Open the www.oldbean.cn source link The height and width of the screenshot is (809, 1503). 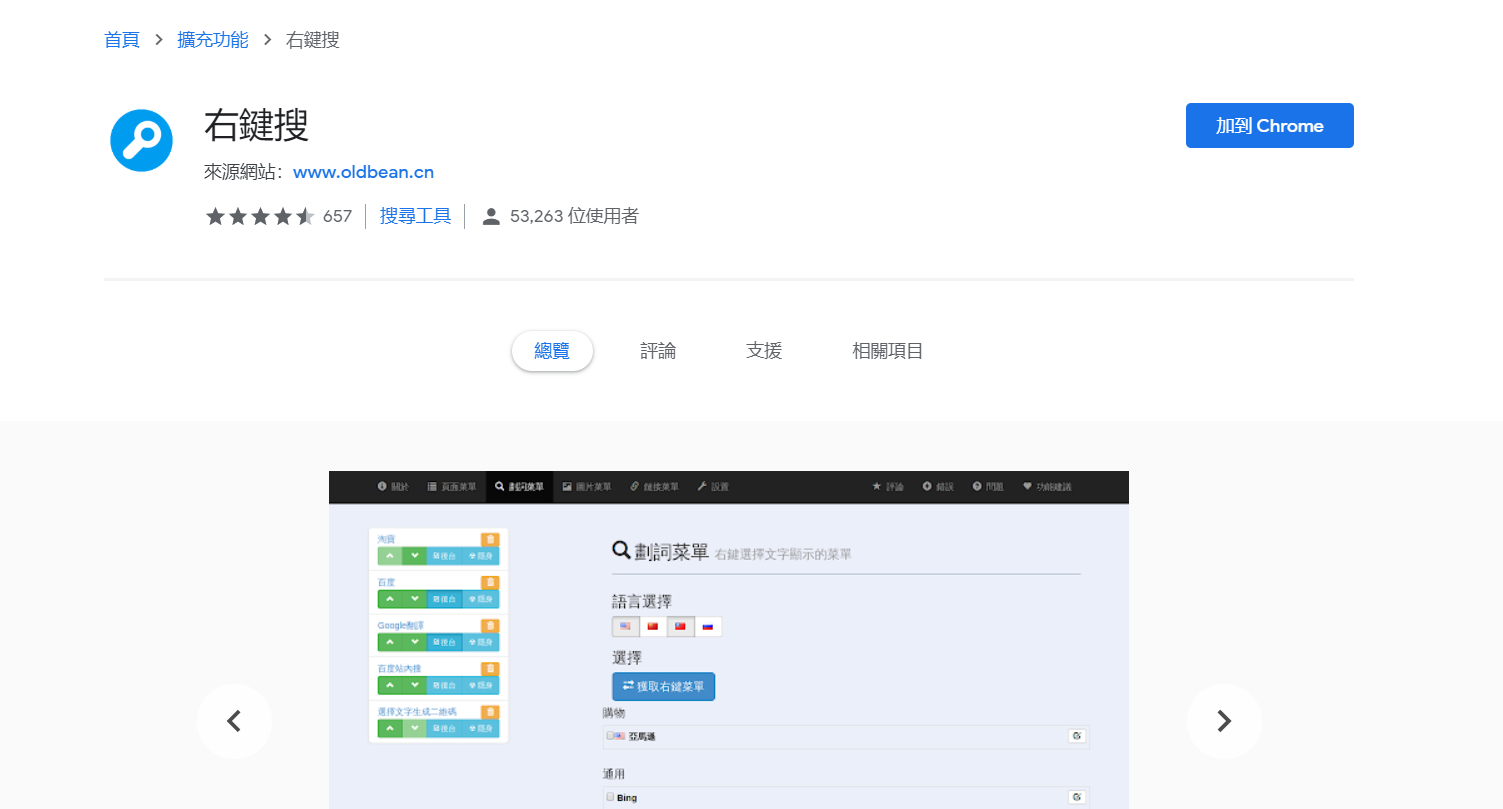[363, 172]
